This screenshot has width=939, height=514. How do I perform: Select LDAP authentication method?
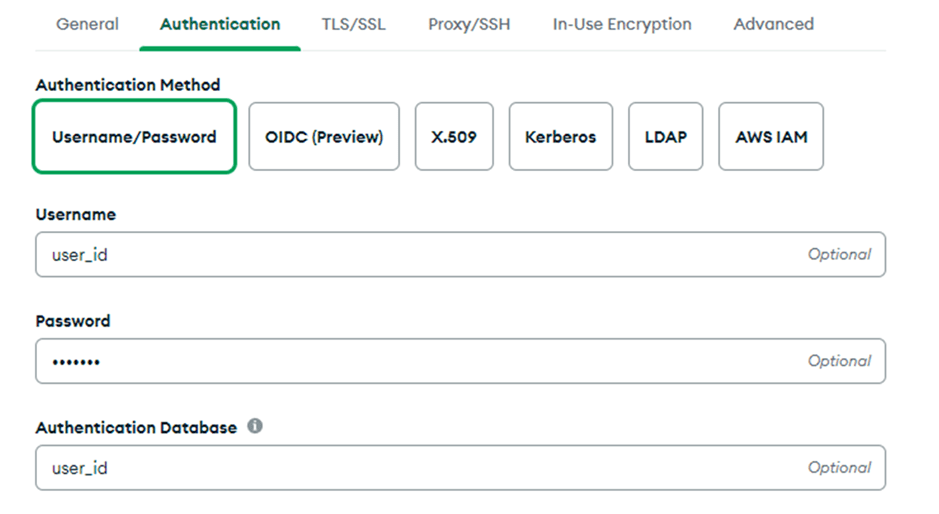(x=666, y=137)
